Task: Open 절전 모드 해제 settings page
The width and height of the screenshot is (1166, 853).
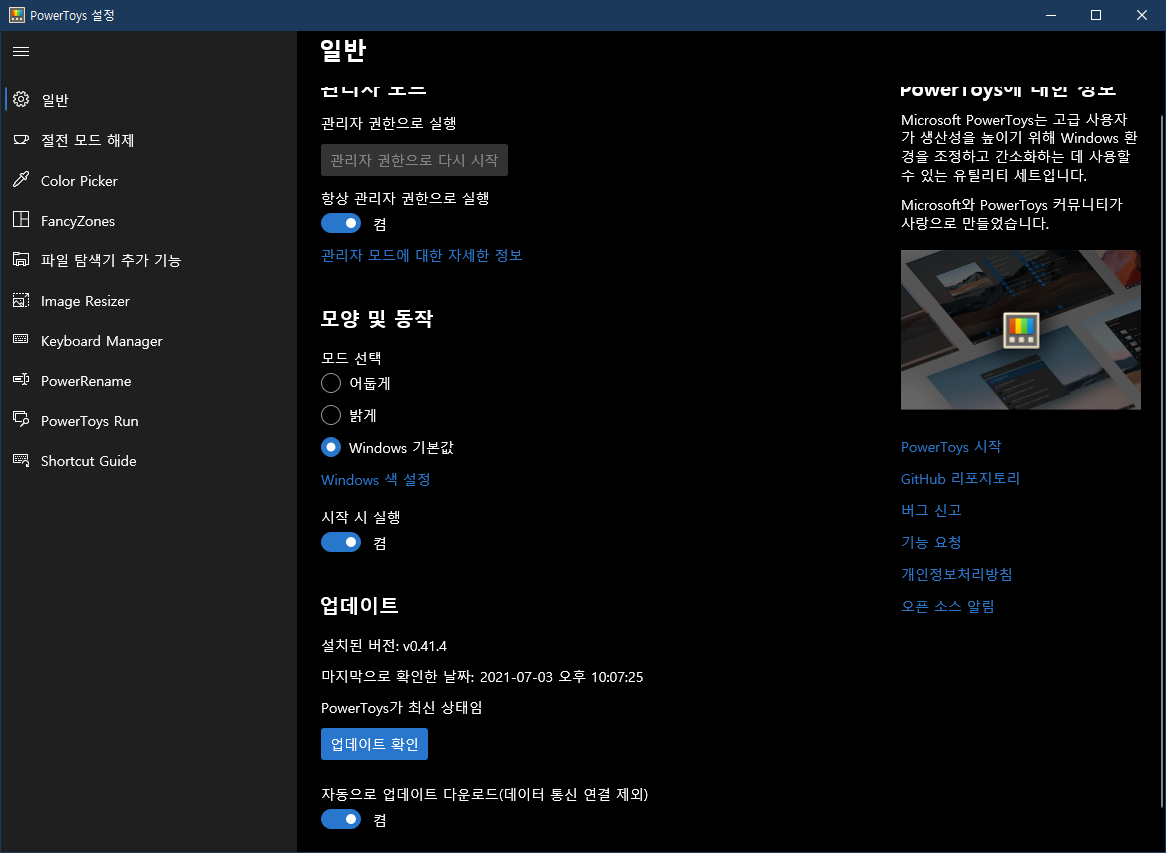Action: (x=149, y=140)
